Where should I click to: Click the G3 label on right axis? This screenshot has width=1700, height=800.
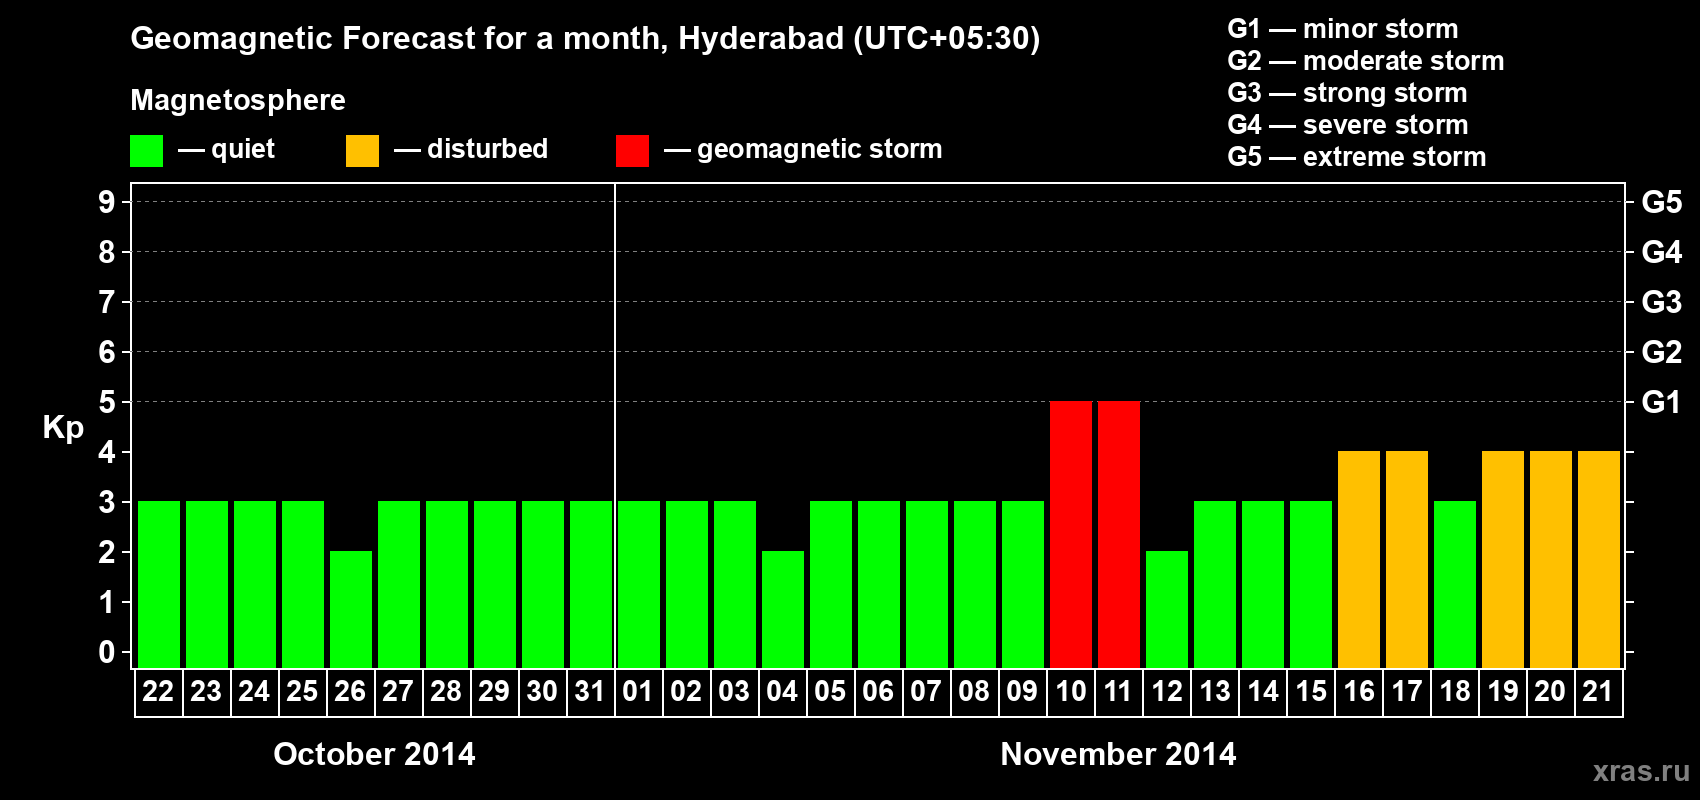pos(1661,302)
